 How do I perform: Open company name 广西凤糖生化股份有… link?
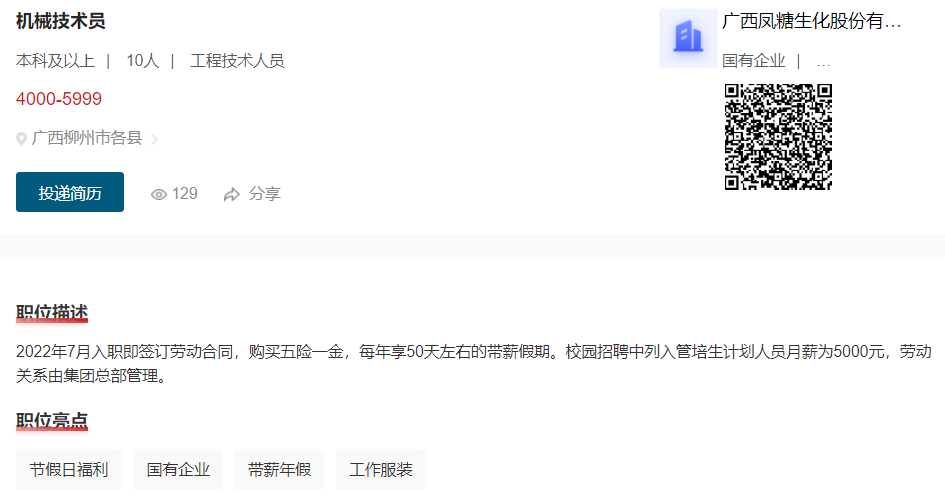[x=811, y=22]
